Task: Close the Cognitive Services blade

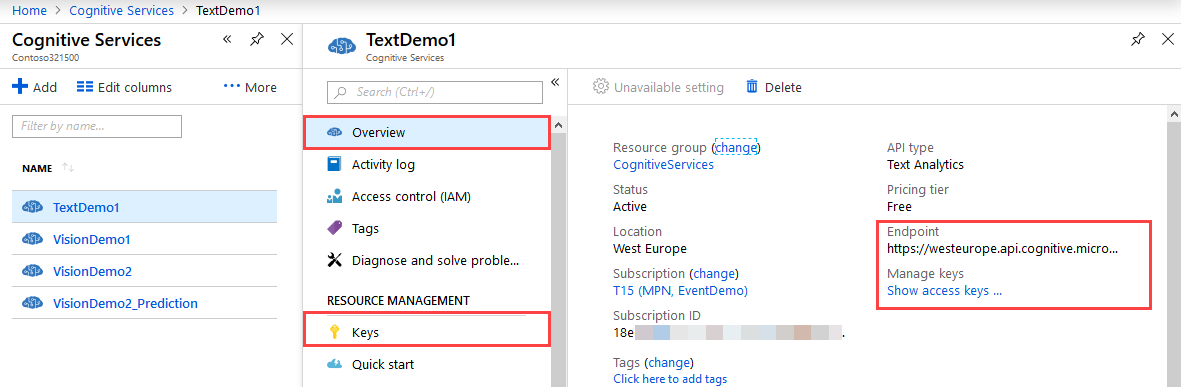Action: tap(287, 40)
